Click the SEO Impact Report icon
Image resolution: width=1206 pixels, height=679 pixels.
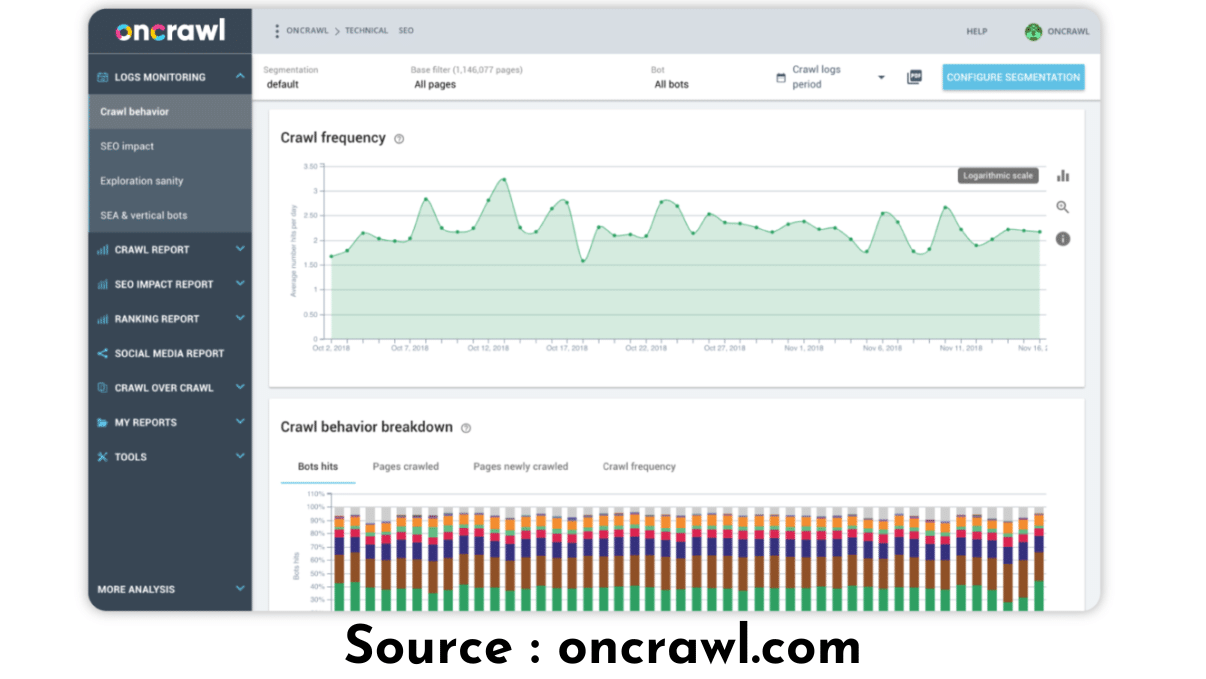tap(102, 284)
